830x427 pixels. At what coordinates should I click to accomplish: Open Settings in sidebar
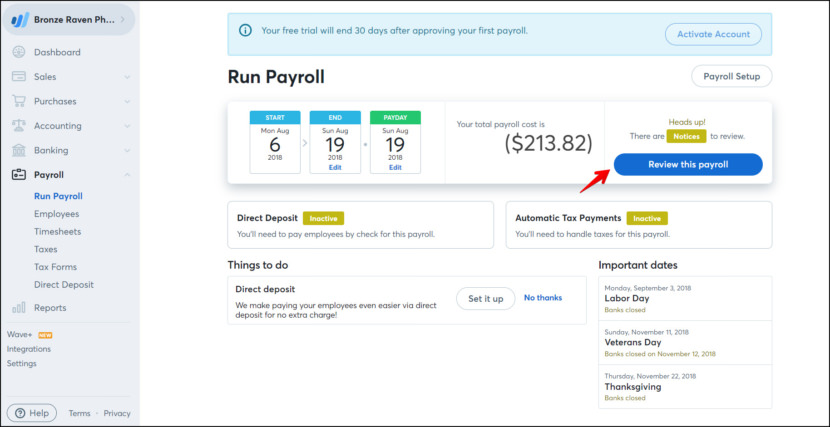(x=22, y=364)
